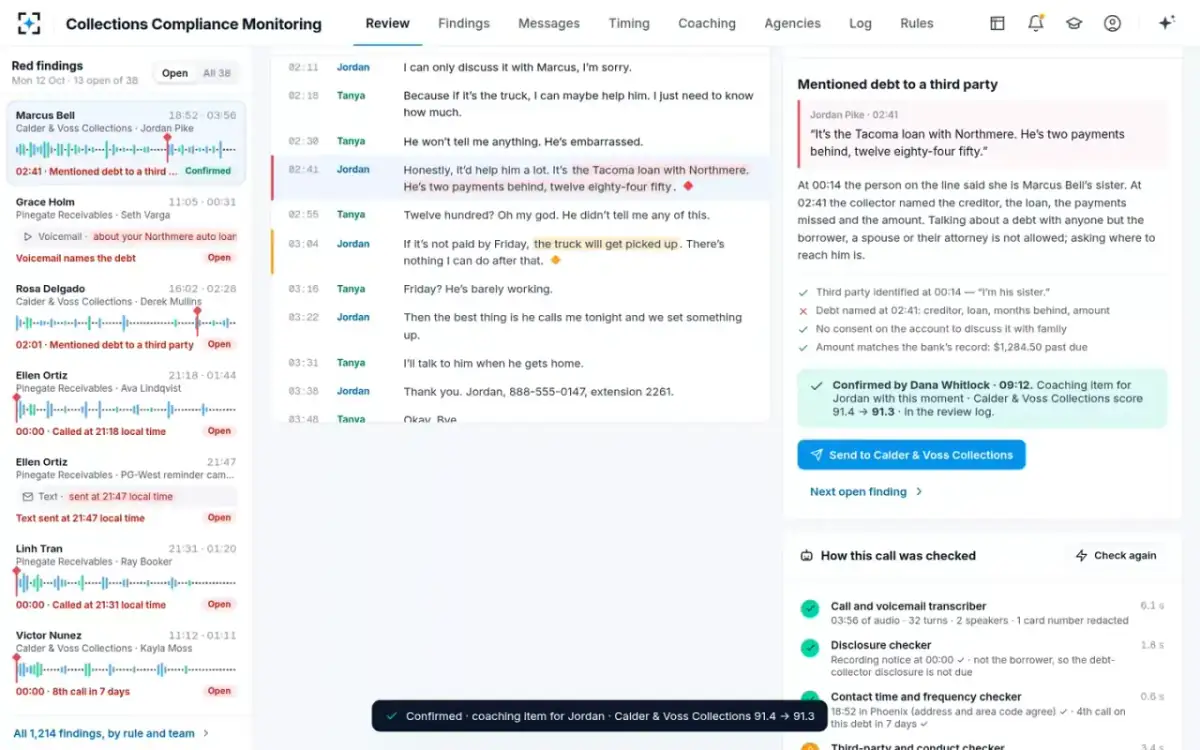Click the green check for Contact time and frequency checker
Image resolution: width=1200 pixels, height=750 pixels.
(x=810, y=699)
